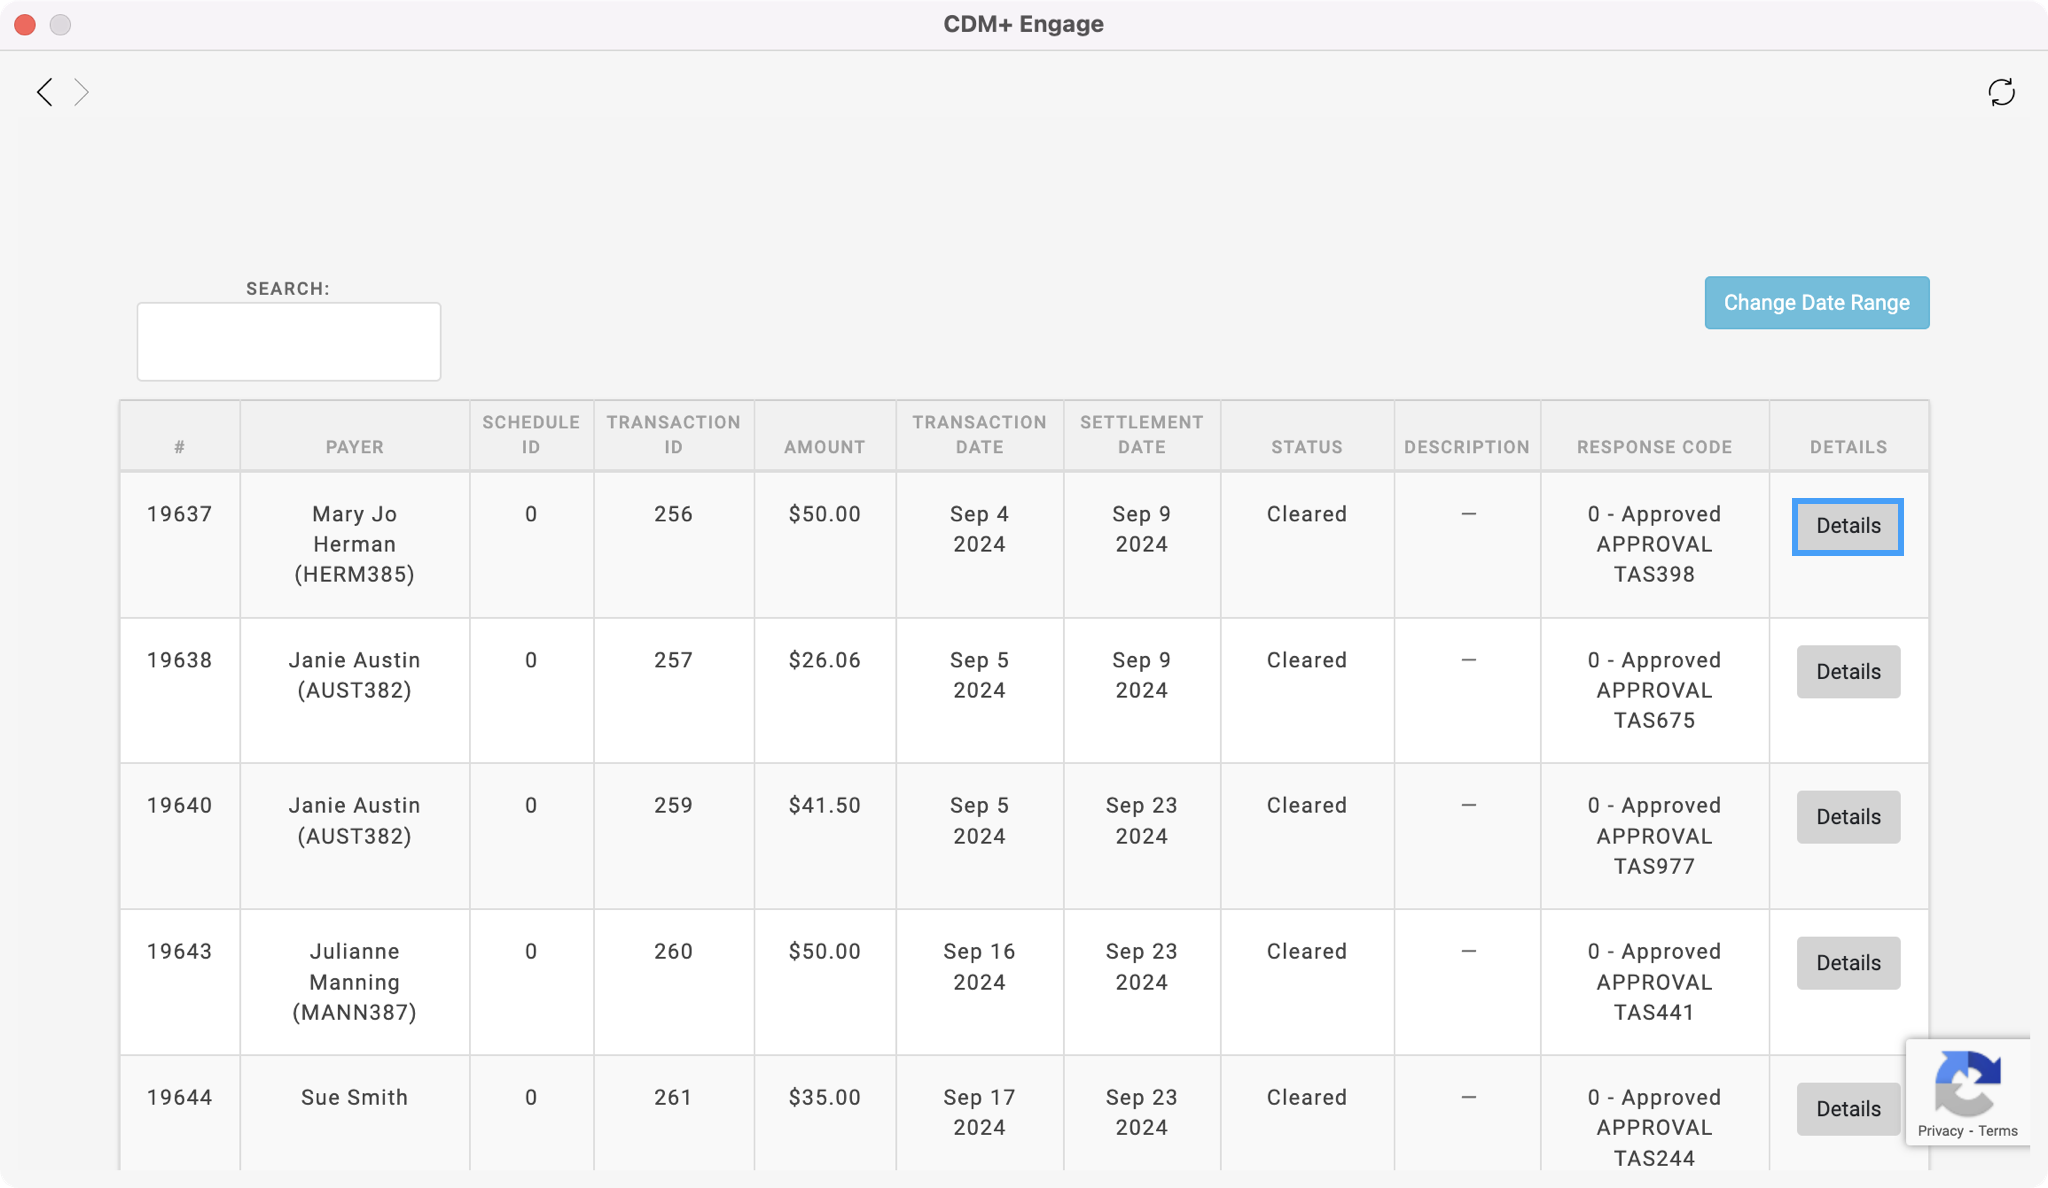Click the reCAPTCHA badge logo

point(1967,1082)
